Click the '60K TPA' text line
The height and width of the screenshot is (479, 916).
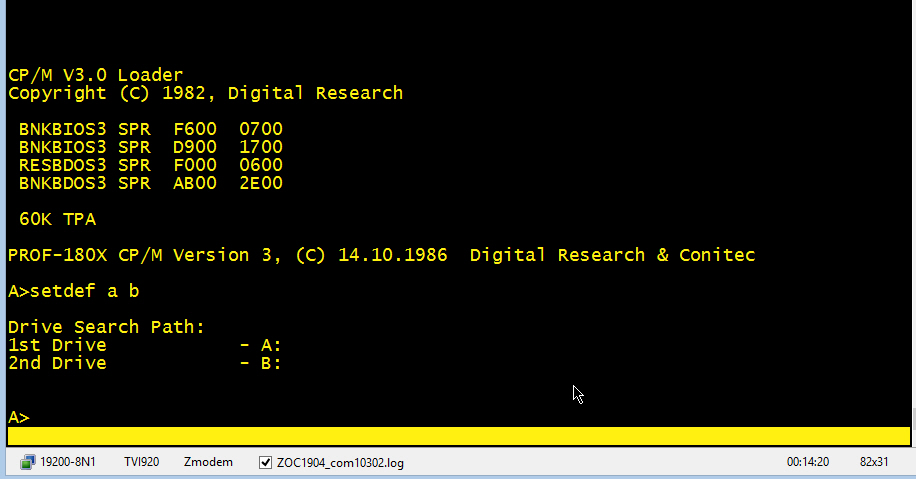tap(57, 219)
